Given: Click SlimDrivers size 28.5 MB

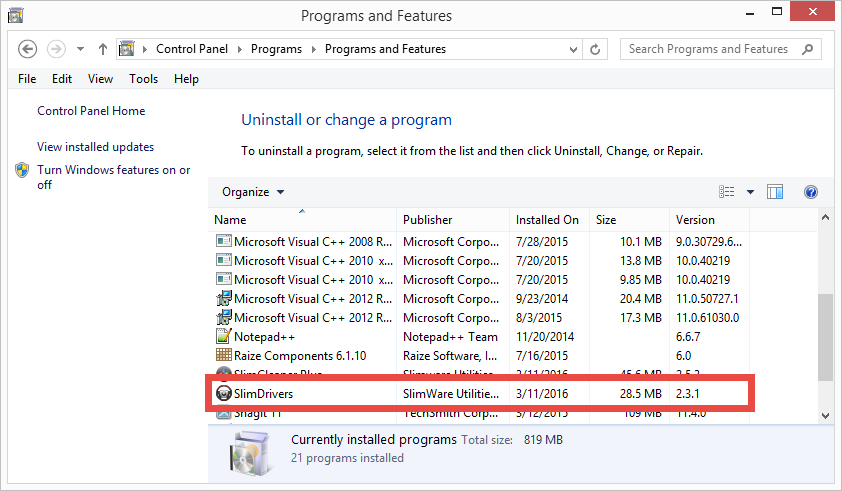Looking at the screenshot, I should coord(641,394).
